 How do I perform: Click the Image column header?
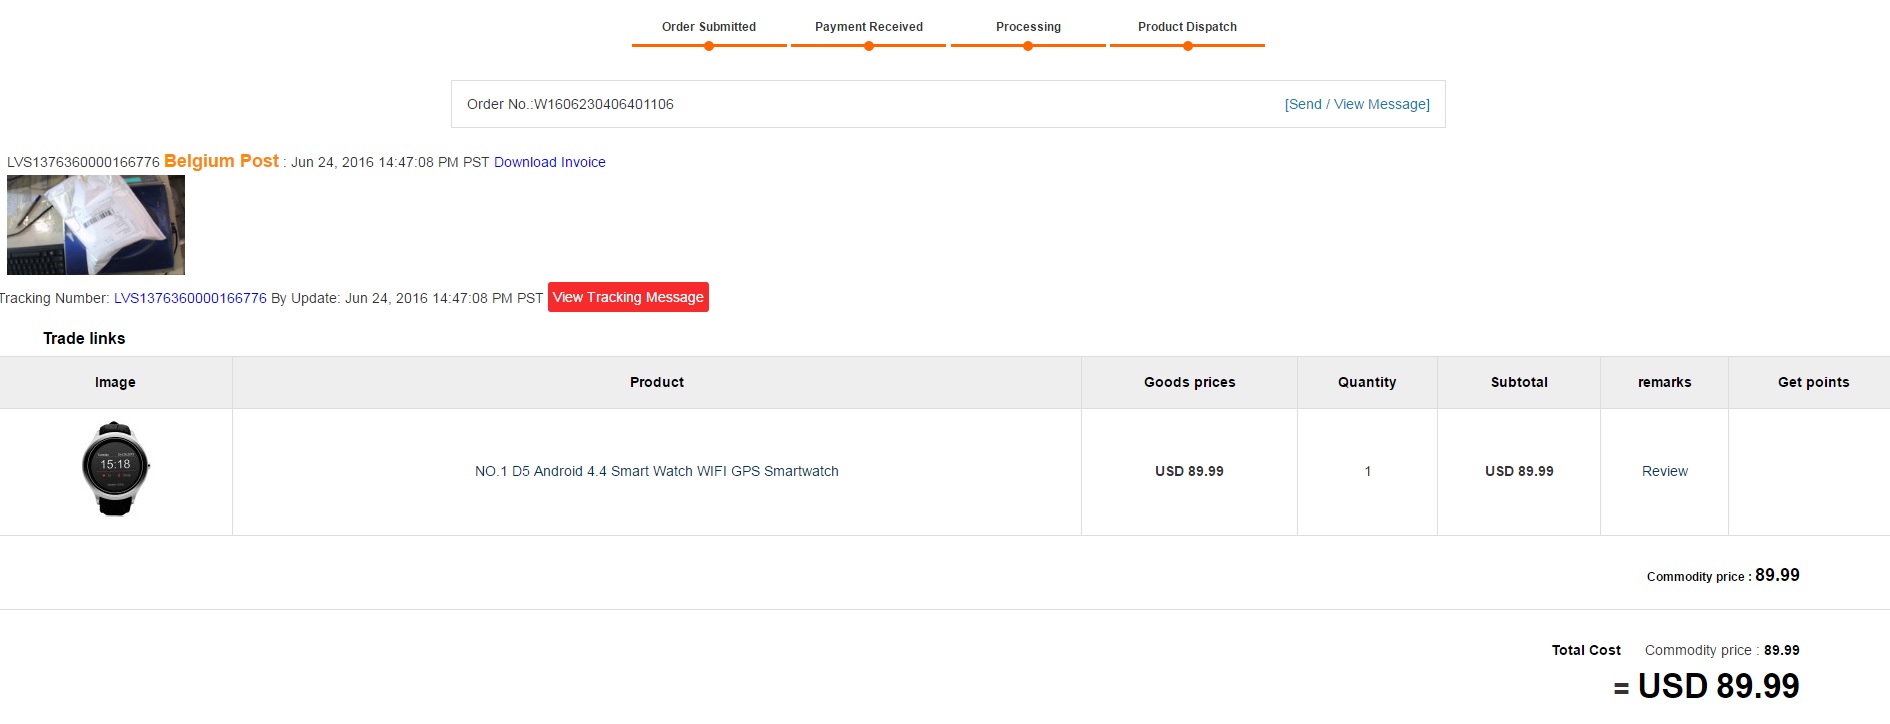click(x=115, y=382)
